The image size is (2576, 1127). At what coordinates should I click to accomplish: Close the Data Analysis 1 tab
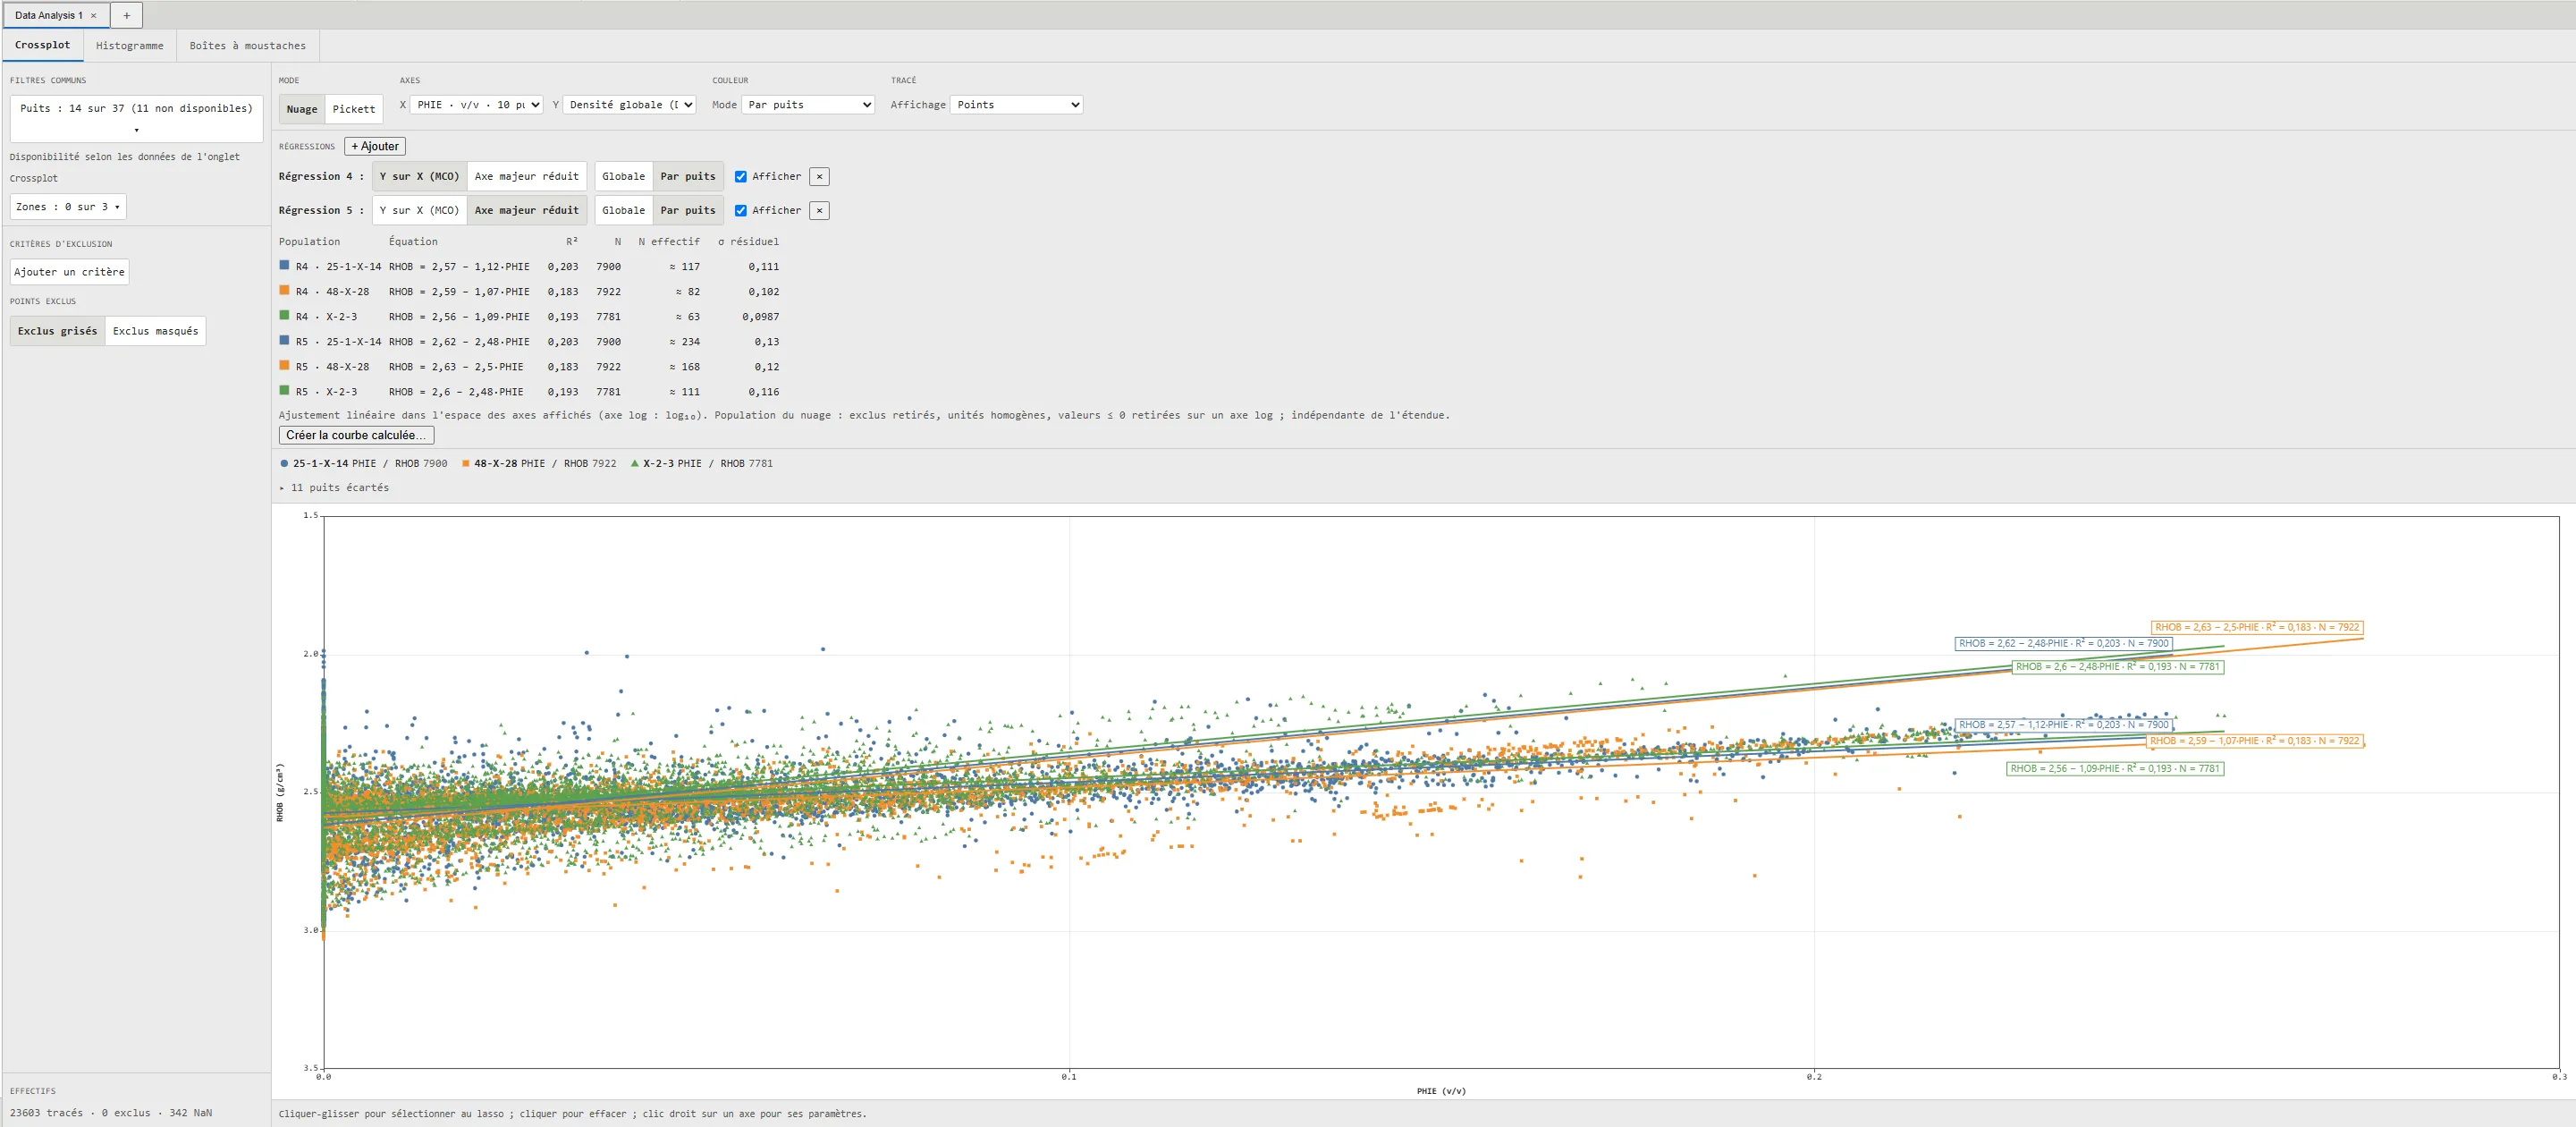point(94,16)
